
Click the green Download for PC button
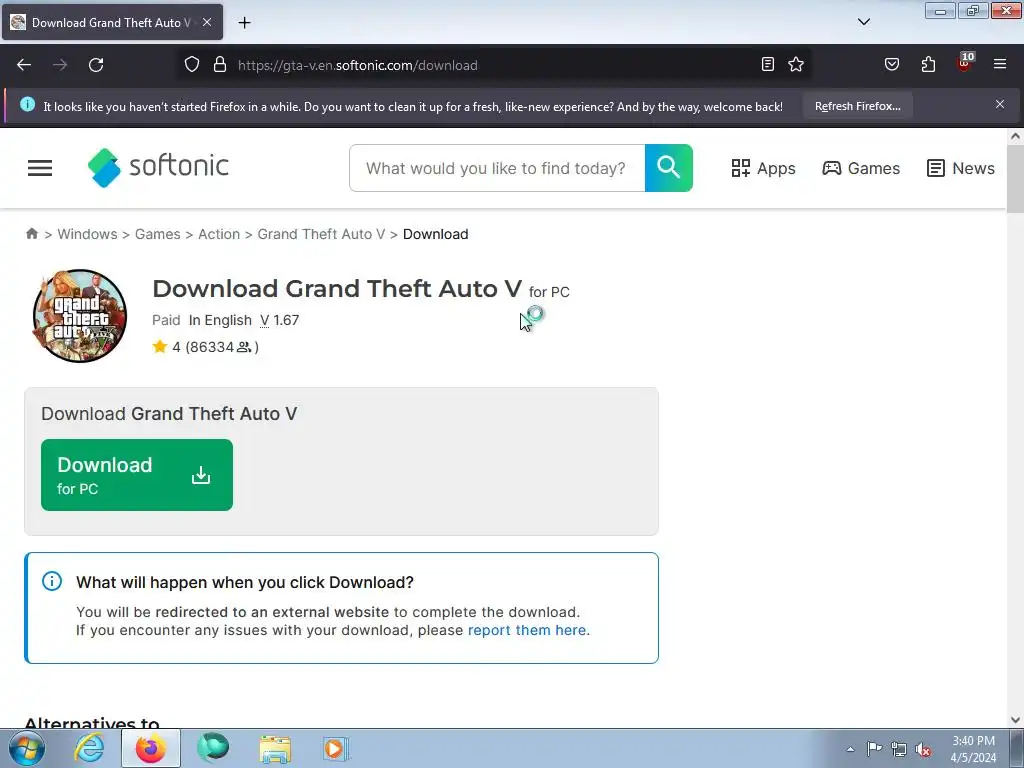click(136, 475)
